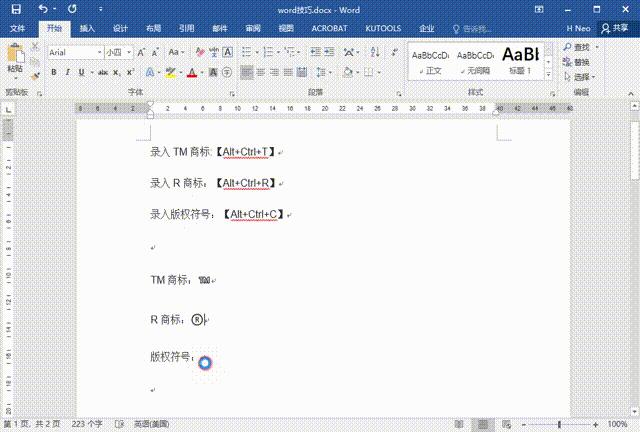Open font color dropdown arrow
Screen dimensions: 640x432
pos(202,73)
